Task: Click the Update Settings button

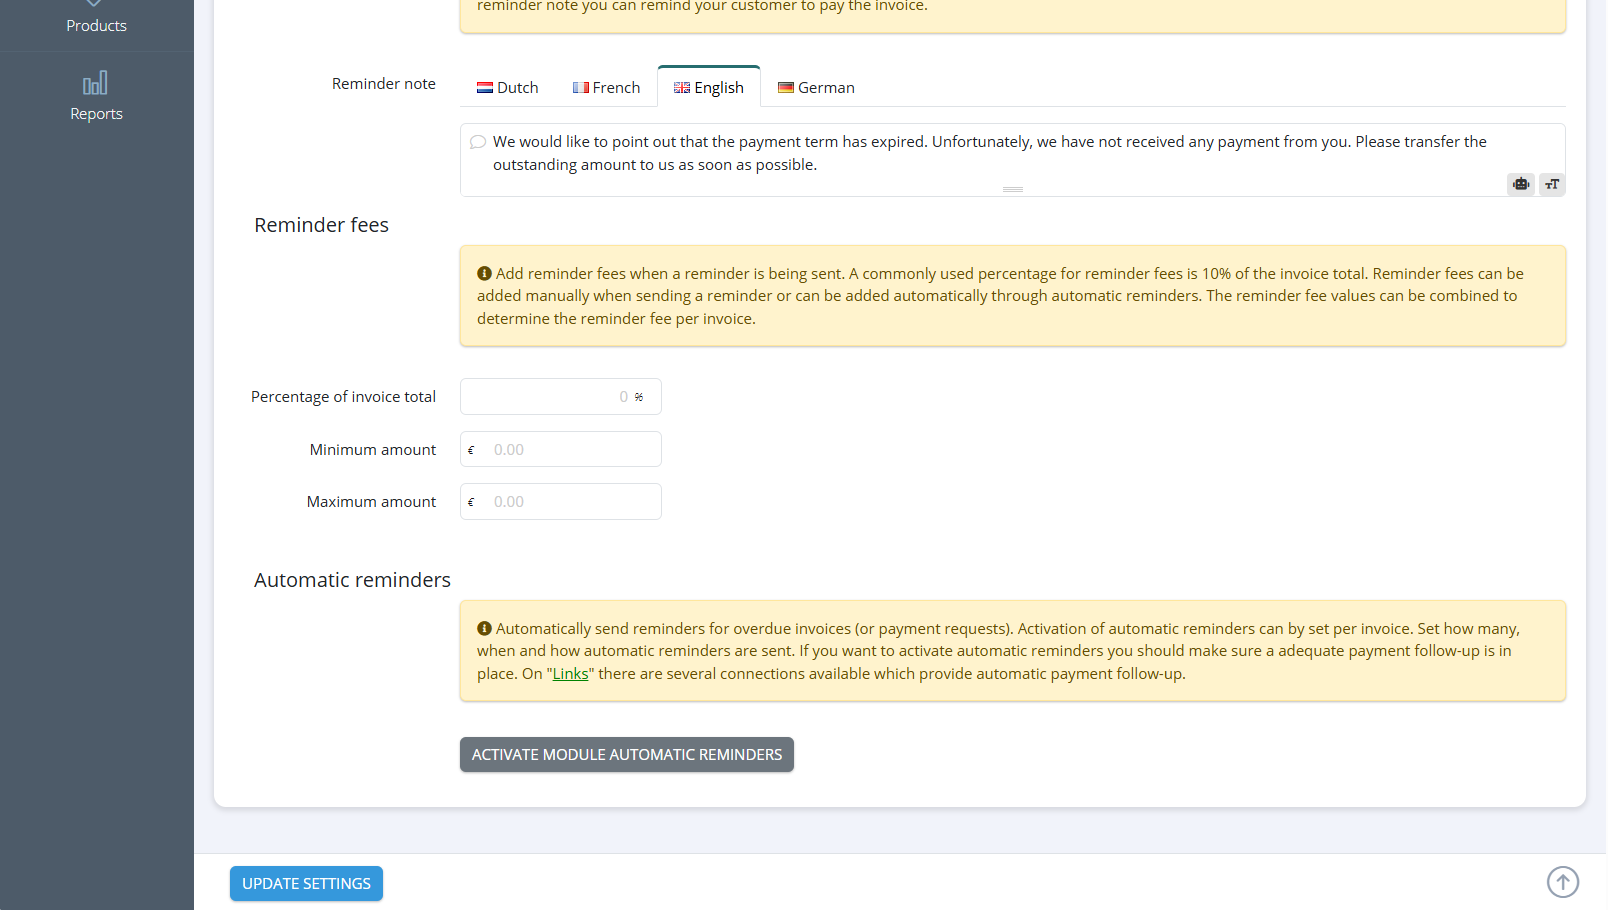Action: pos(306,883)
